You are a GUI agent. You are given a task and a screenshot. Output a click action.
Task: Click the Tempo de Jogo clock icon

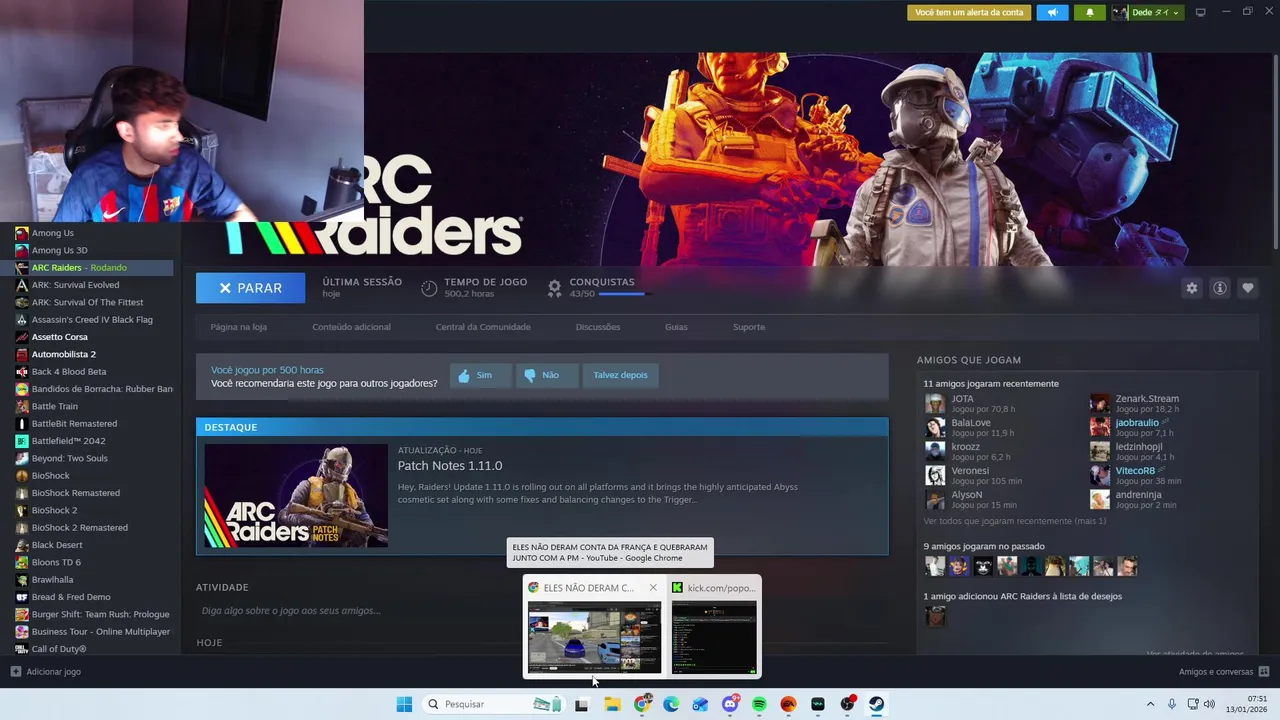click(429, 288)
